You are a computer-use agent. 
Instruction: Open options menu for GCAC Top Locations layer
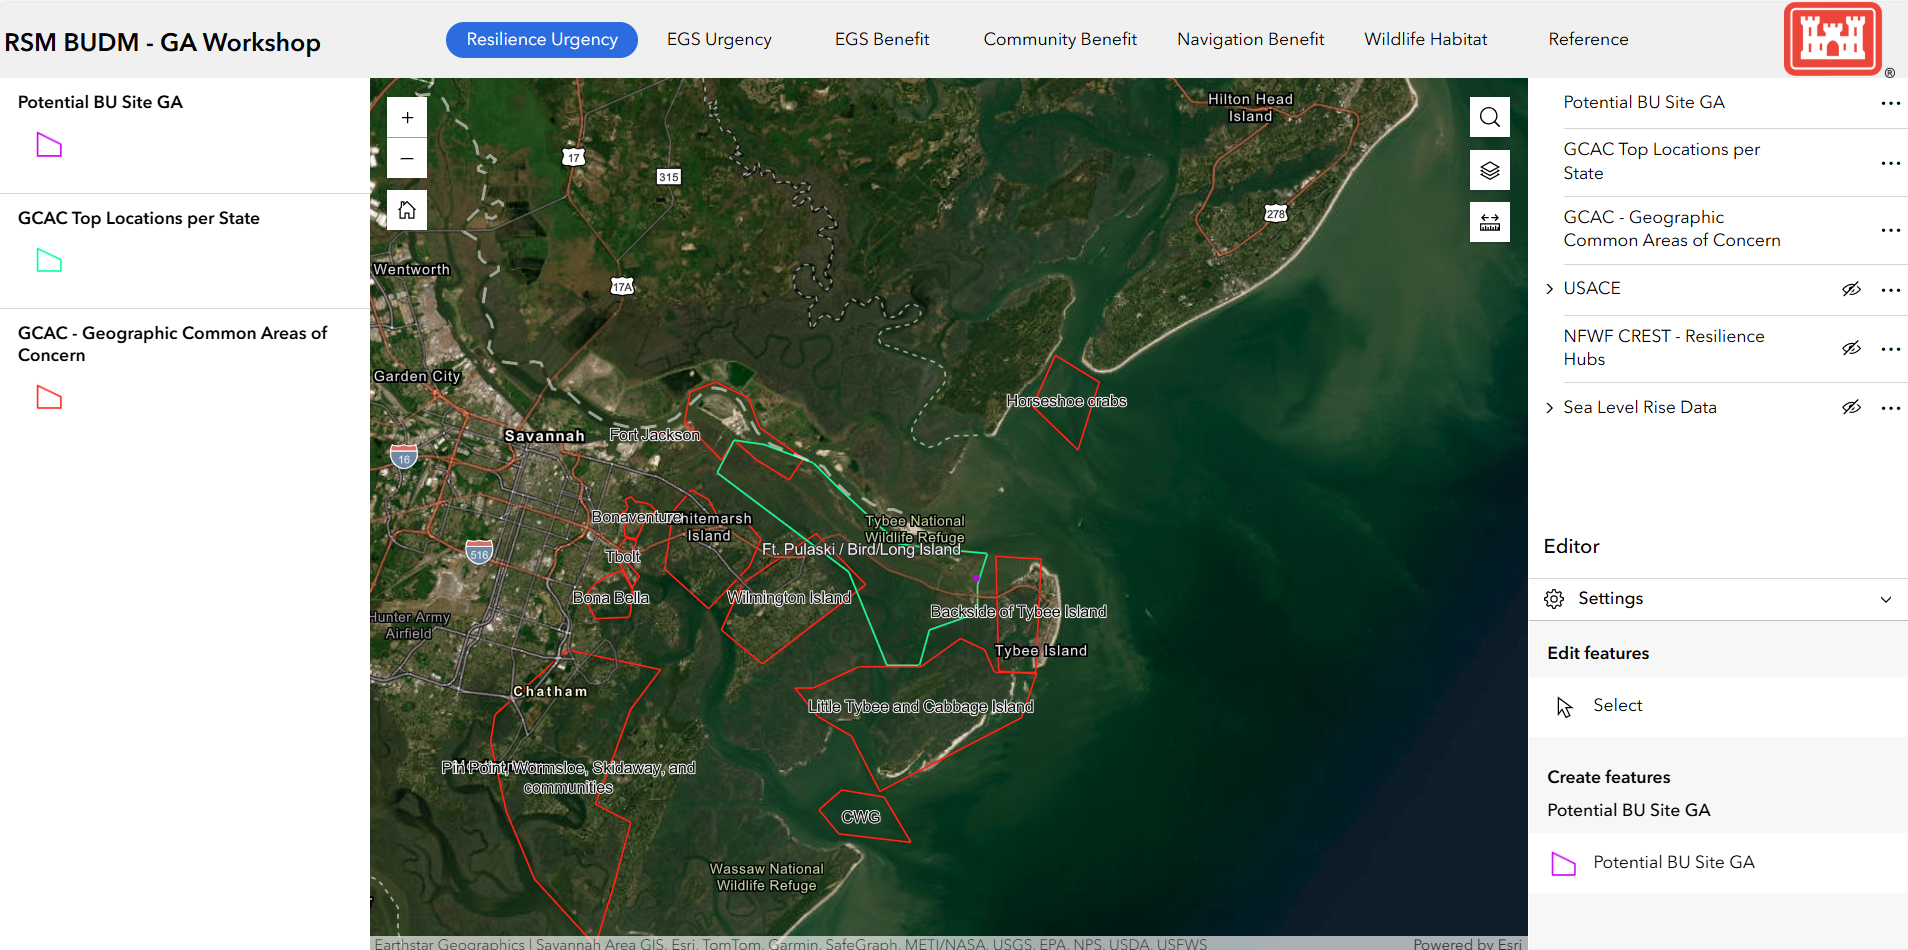(1889, 162)
